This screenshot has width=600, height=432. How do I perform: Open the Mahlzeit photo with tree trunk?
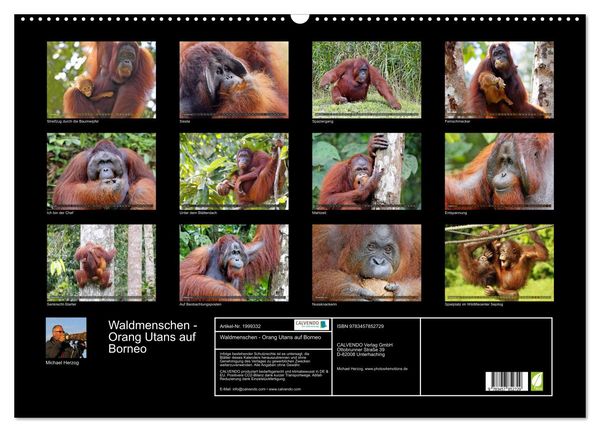click(367, 171)
